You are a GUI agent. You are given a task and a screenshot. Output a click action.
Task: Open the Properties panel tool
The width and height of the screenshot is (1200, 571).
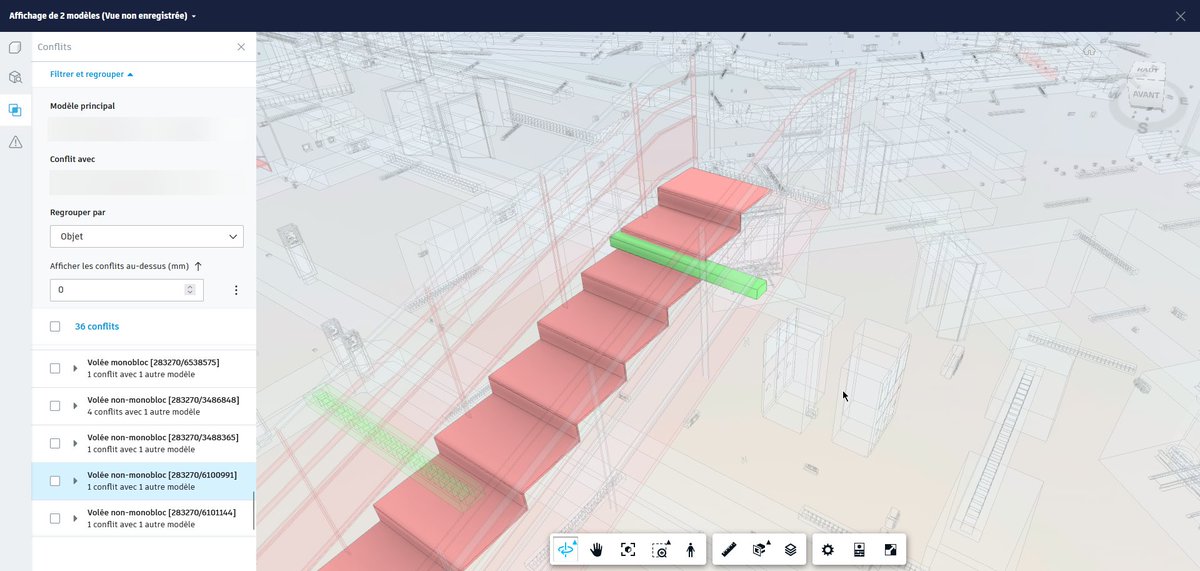pos(859,549)
